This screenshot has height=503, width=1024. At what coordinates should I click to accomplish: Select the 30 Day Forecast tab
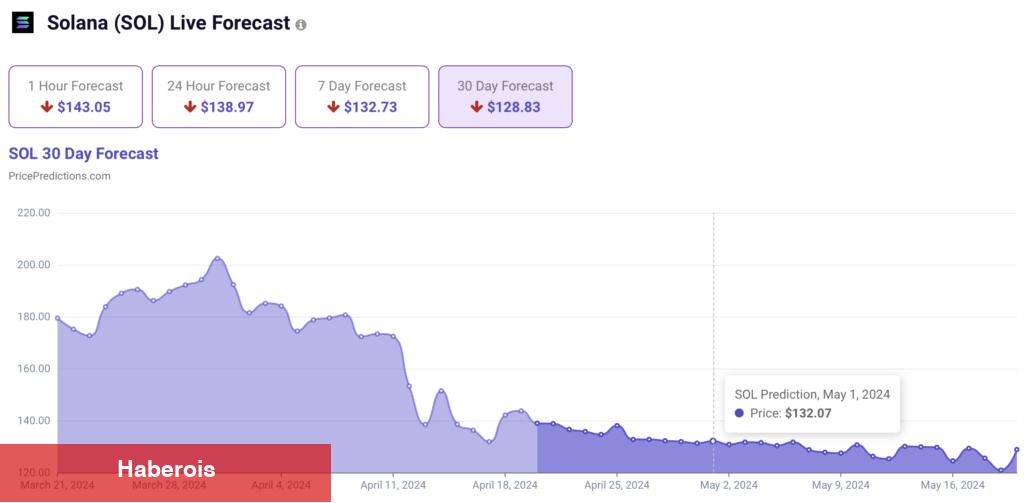tap(505, 97)
